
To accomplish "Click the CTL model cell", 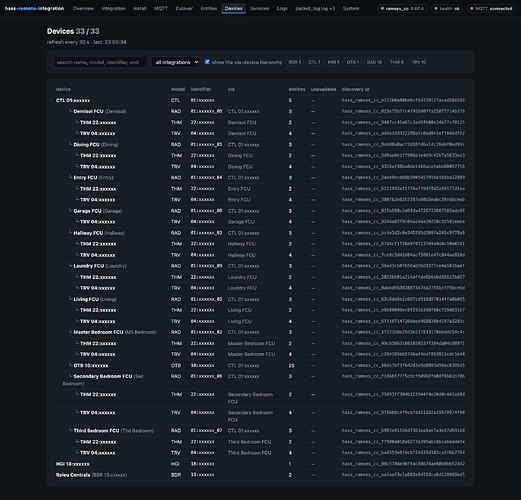I will pos(175,100).
